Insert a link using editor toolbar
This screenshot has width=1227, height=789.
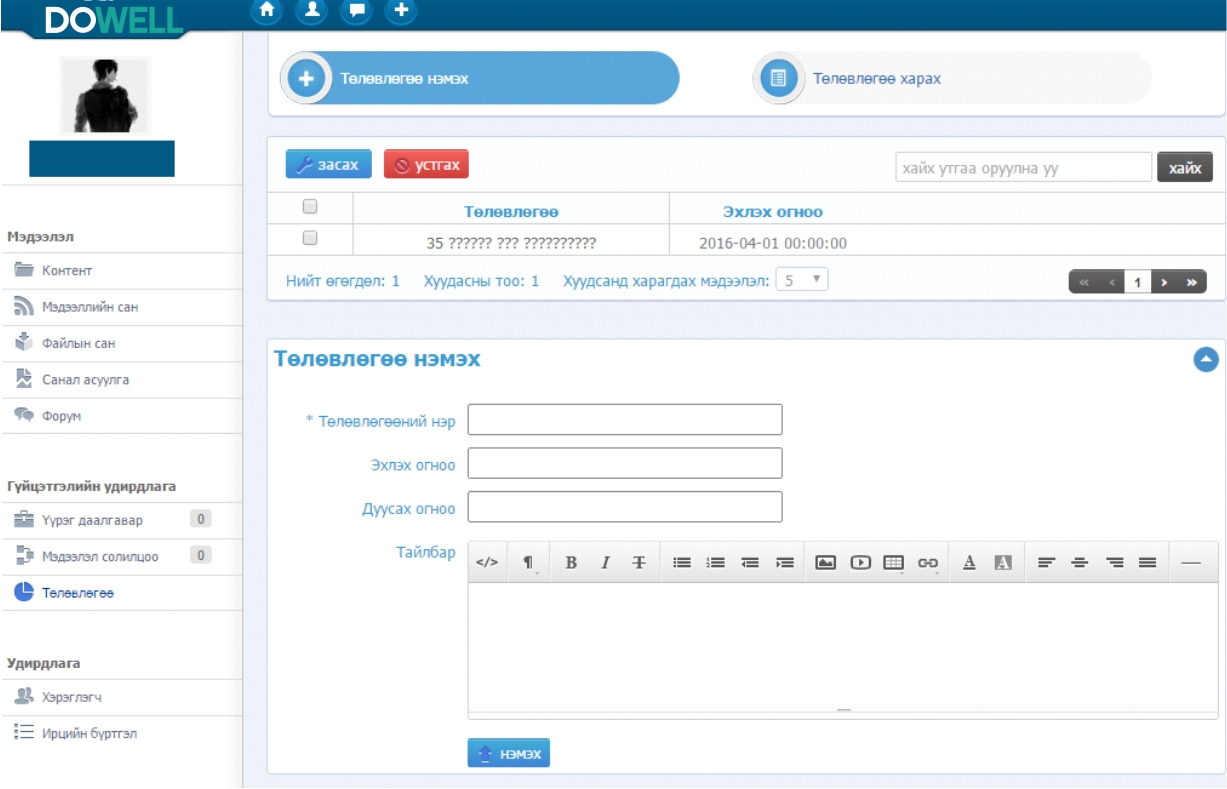pyautogui.click(x=928, y=563)
